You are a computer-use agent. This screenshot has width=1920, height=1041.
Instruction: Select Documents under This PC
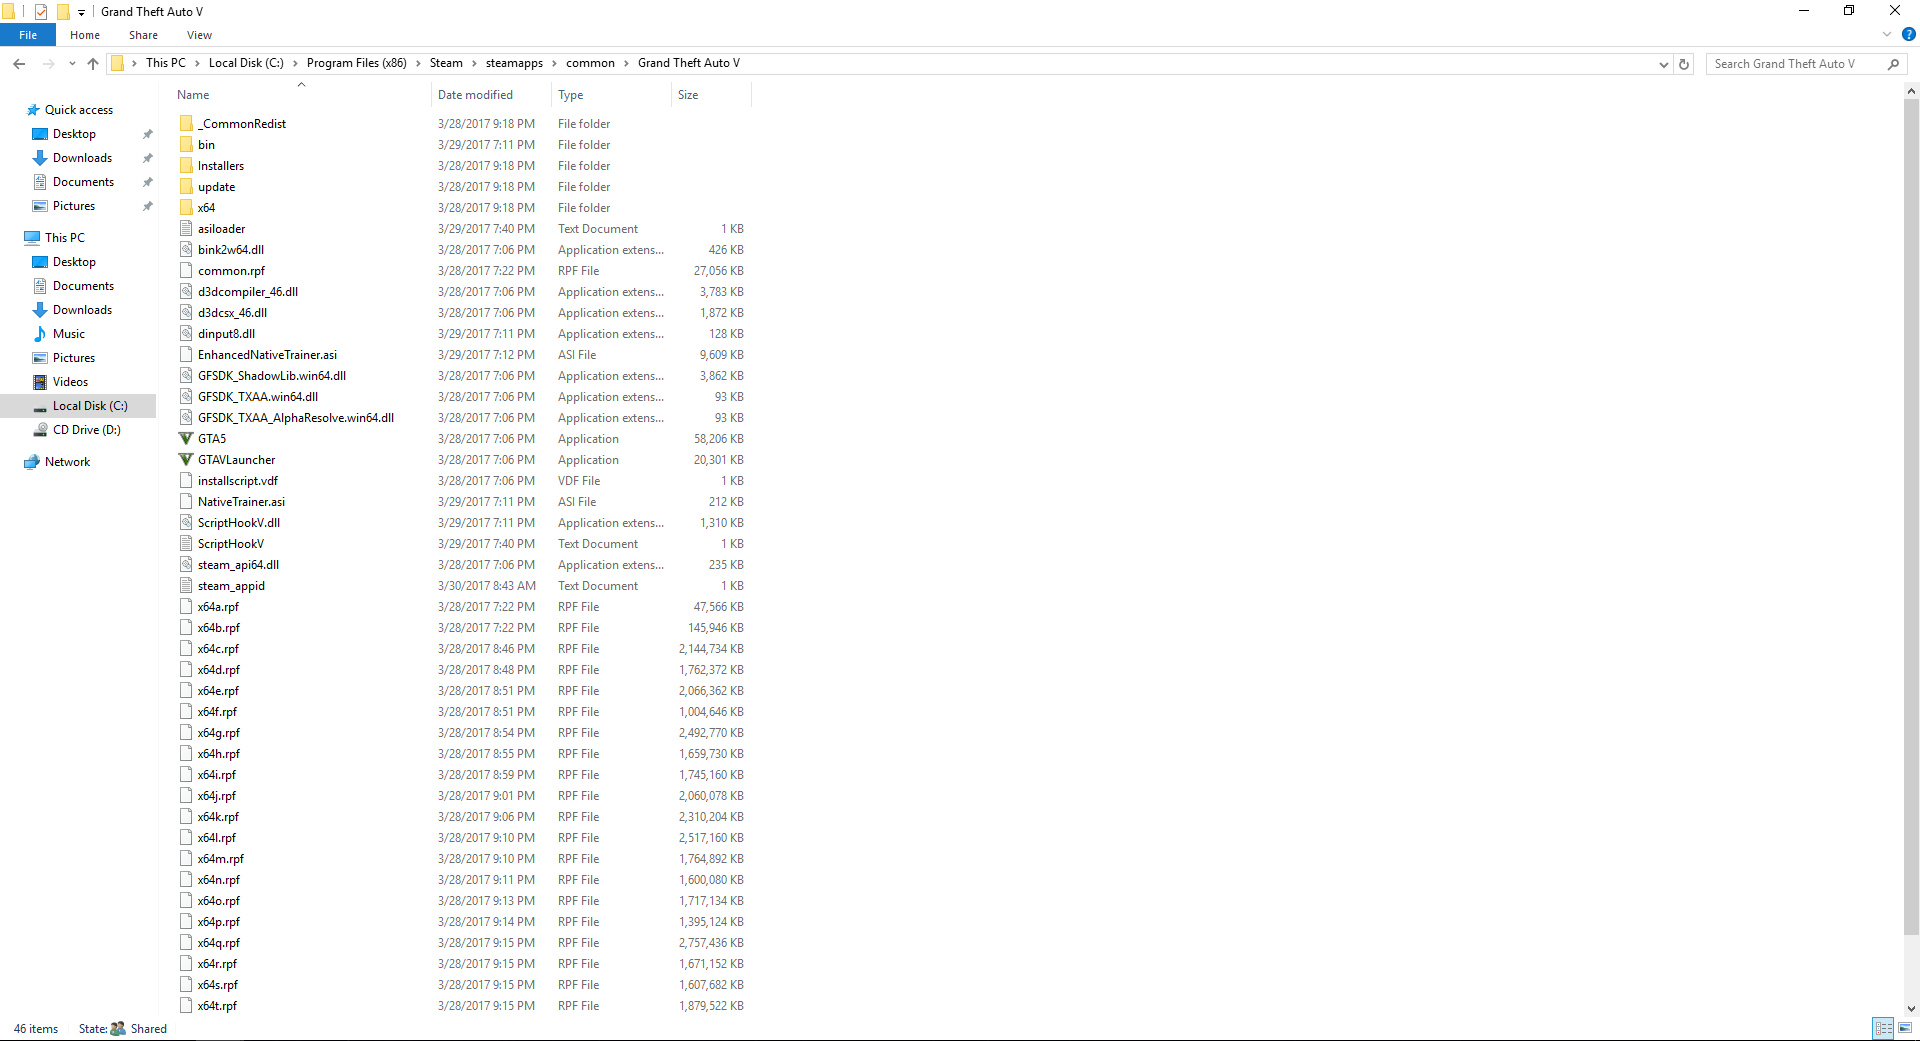[x=83, y=286]
